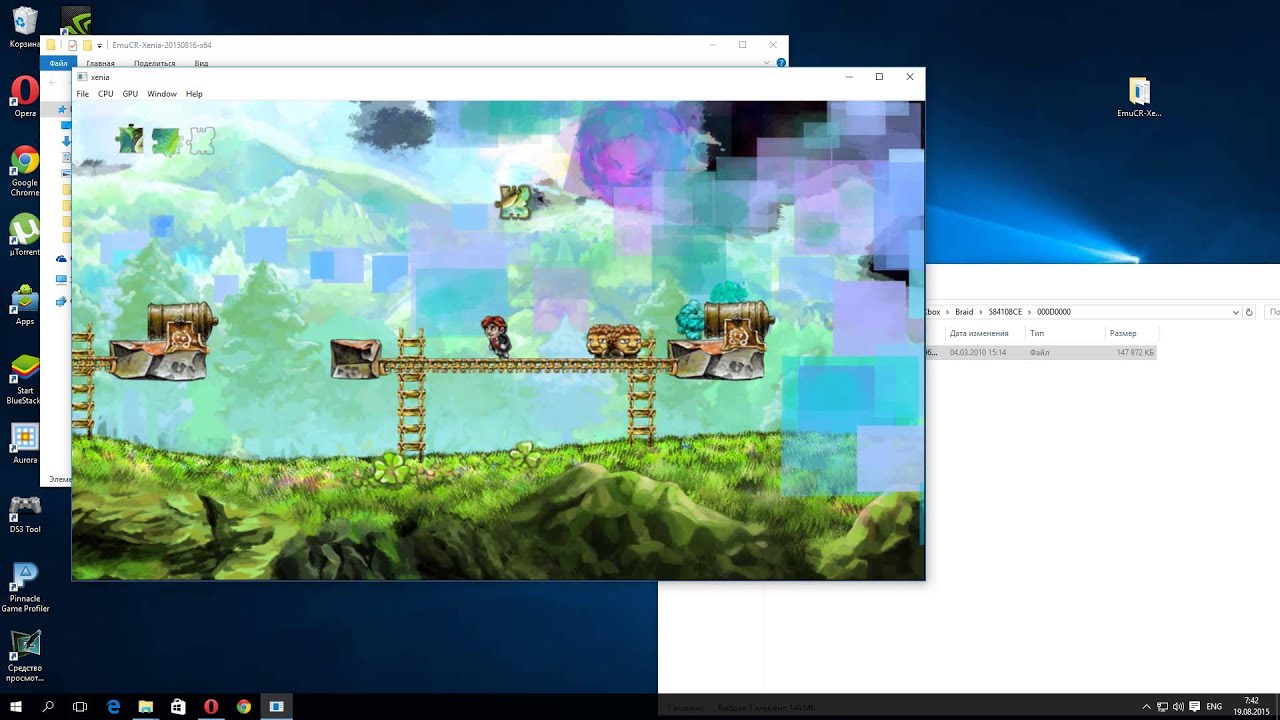The image size is (1280, 720).
Task: Open taskbar search magnifier
Action: coord(48,706)
